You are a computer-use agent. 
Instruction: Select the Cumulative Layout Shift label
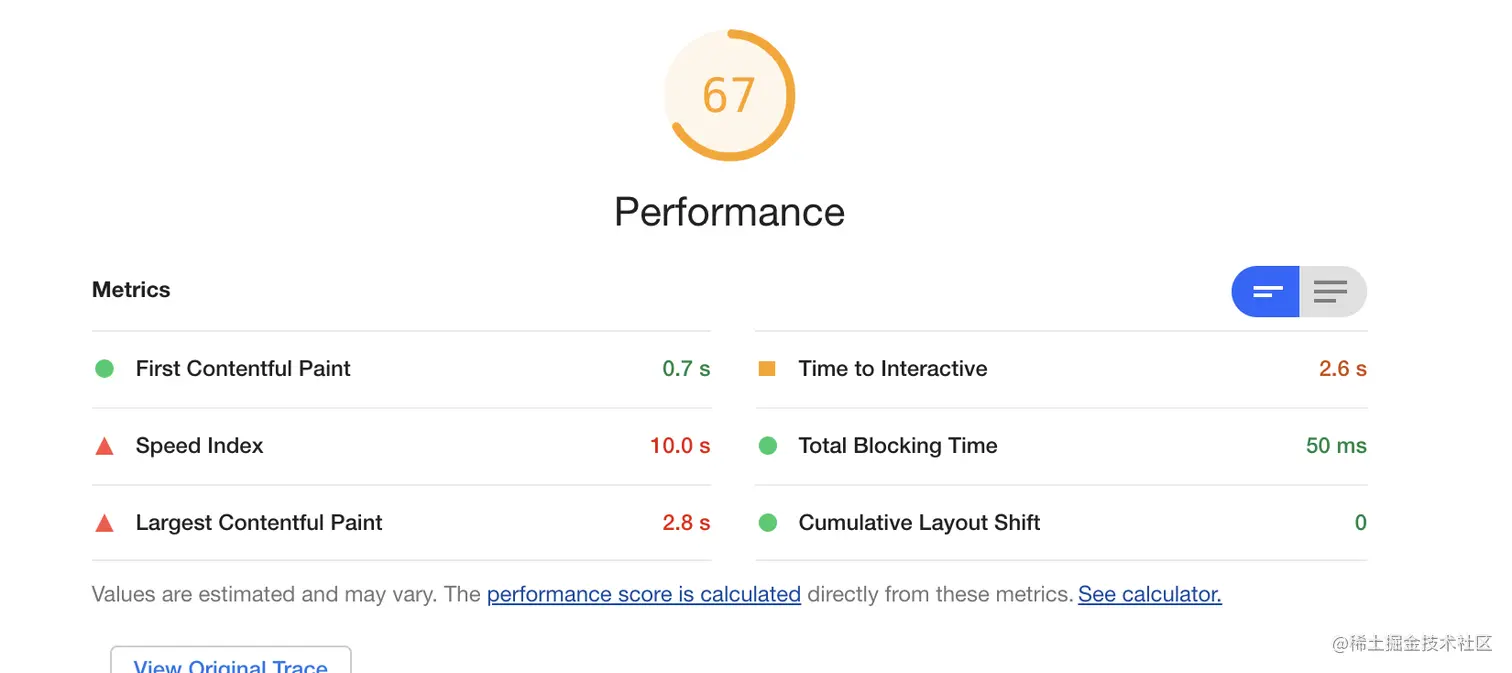919,523
